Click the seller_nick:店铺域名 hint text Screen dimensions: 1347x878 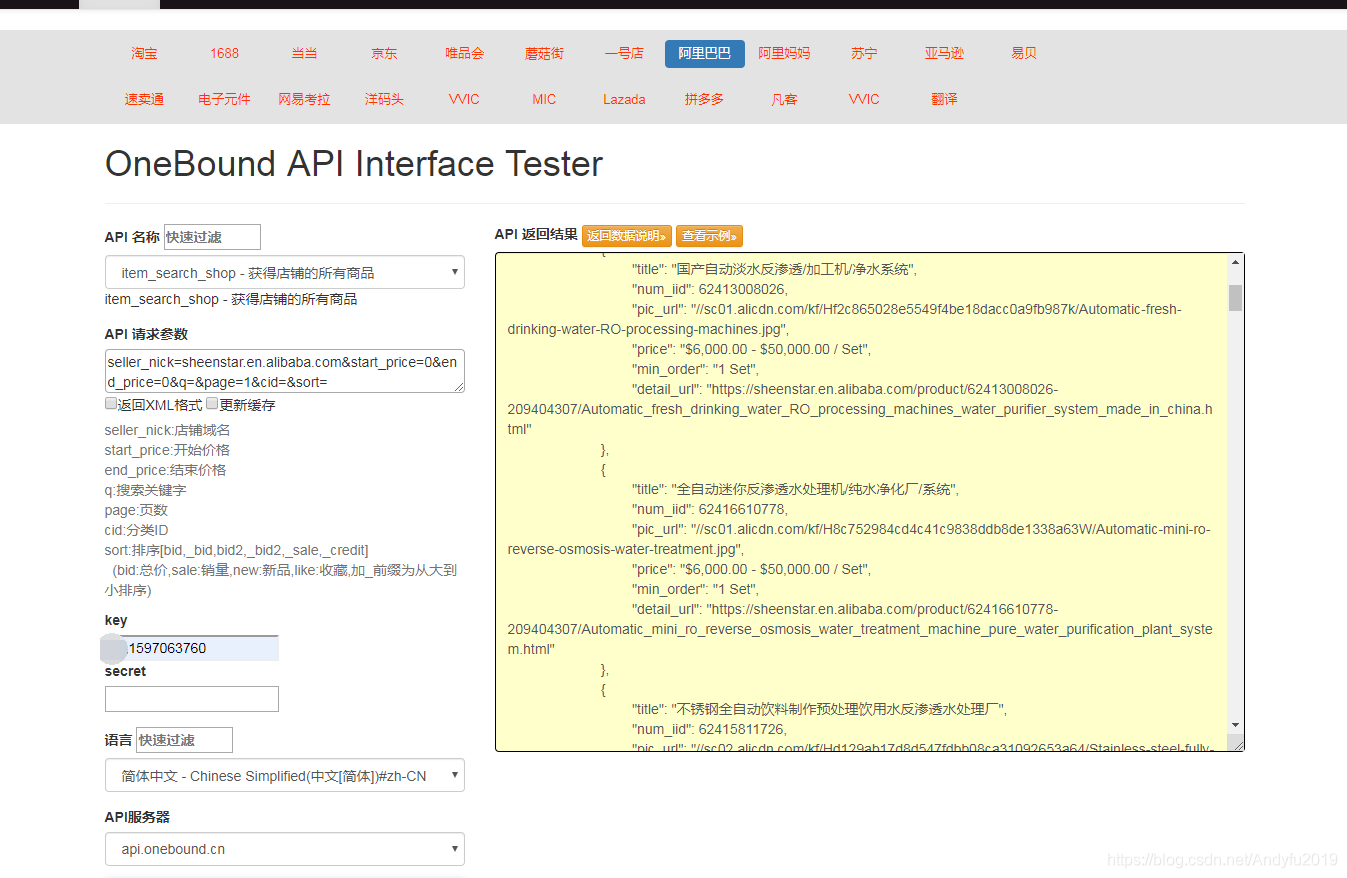coord(167,430)
